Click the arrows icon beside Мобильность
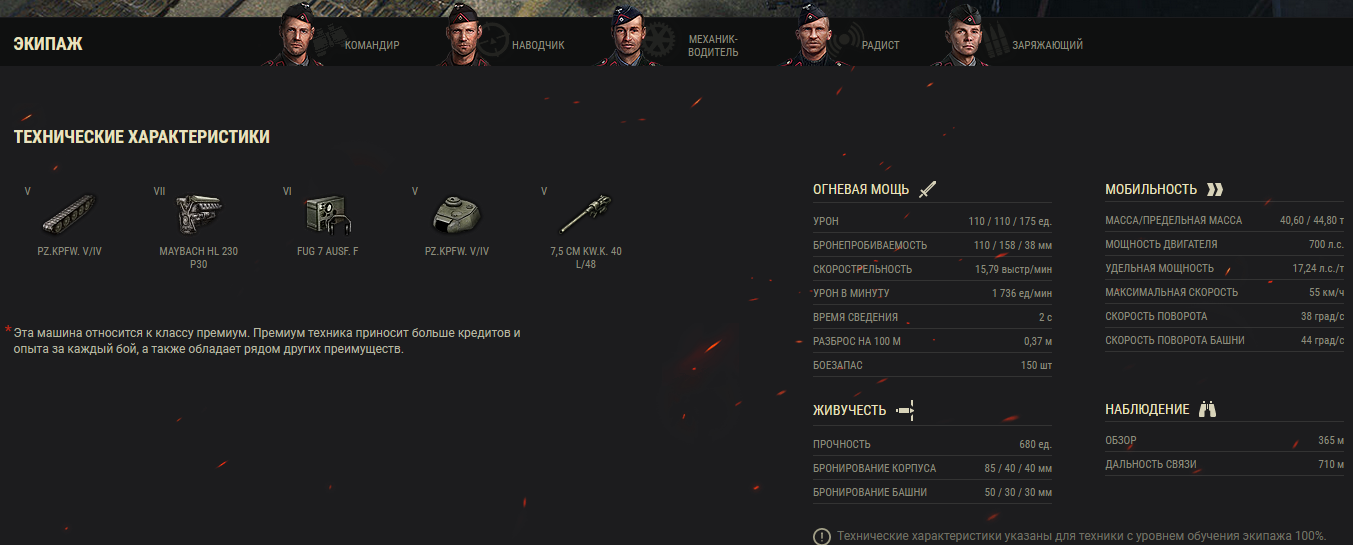The image size is (1353, 545). coord(1215,189)
